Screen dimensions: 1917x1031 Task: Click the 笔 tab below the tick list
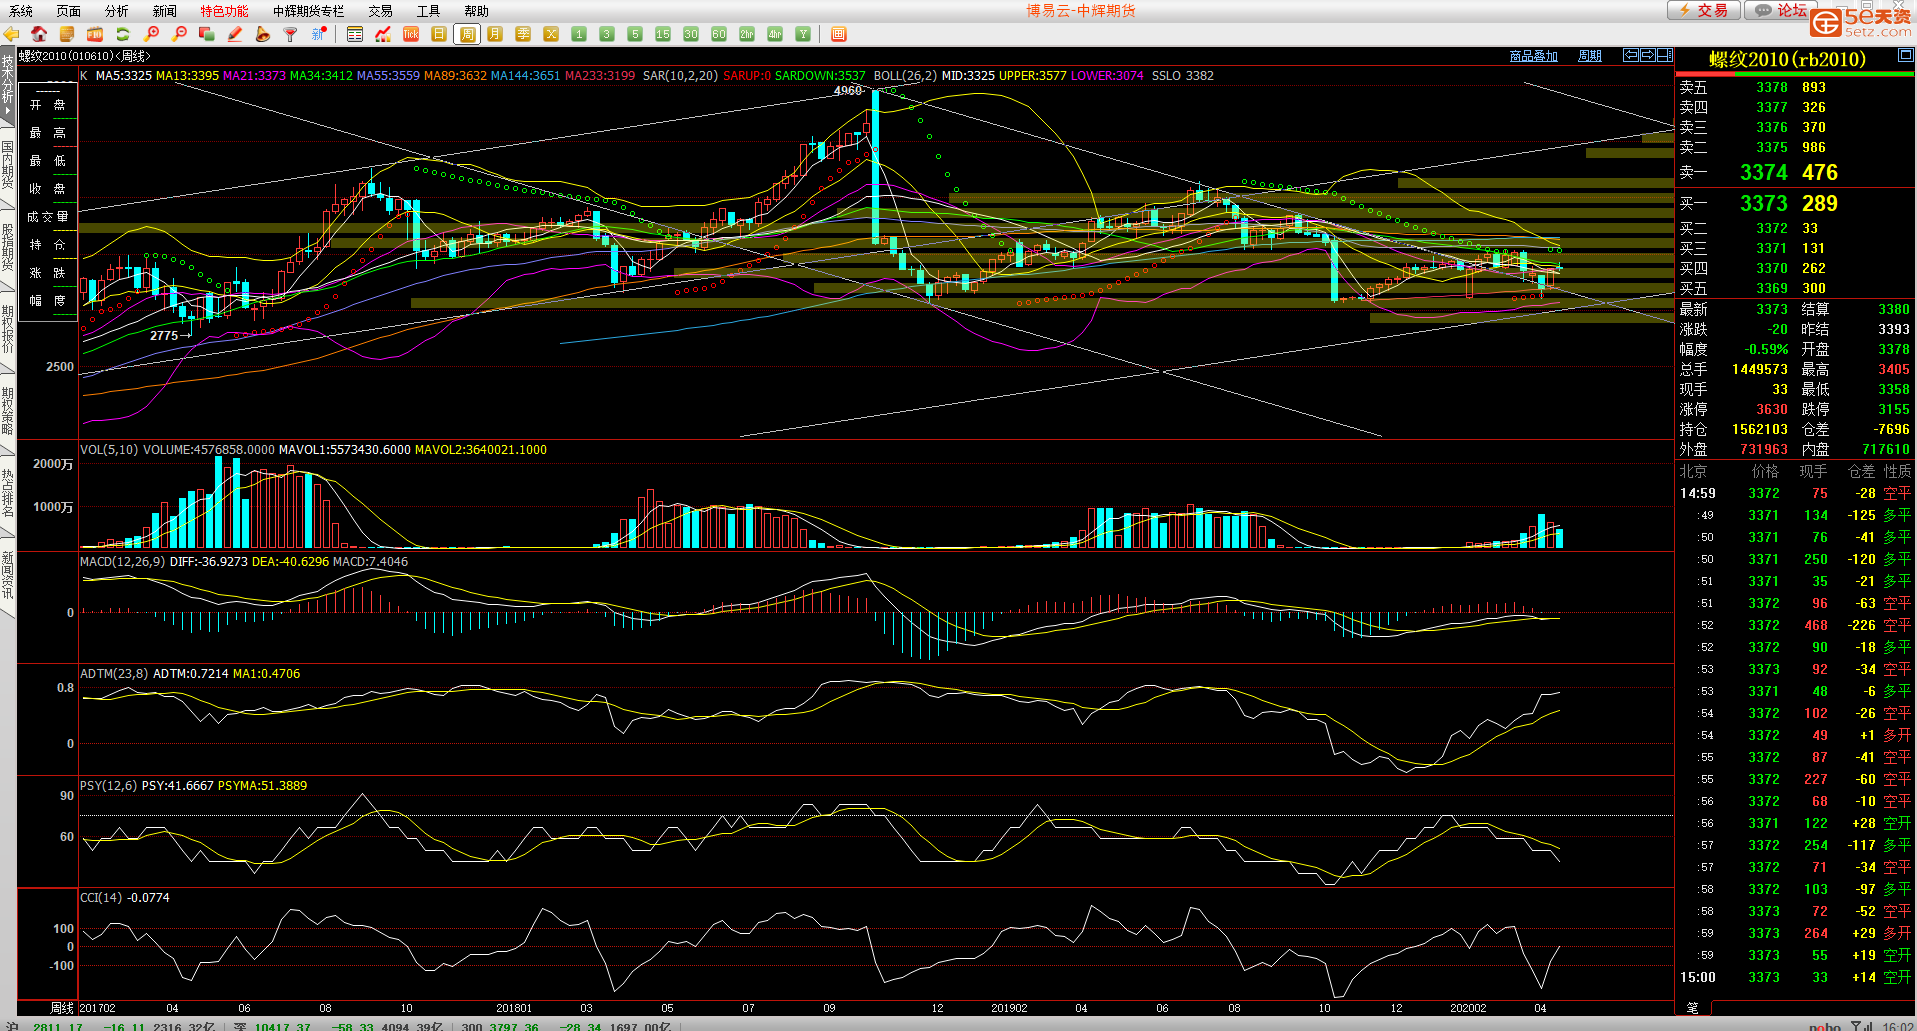[x=1692, y=1007]
